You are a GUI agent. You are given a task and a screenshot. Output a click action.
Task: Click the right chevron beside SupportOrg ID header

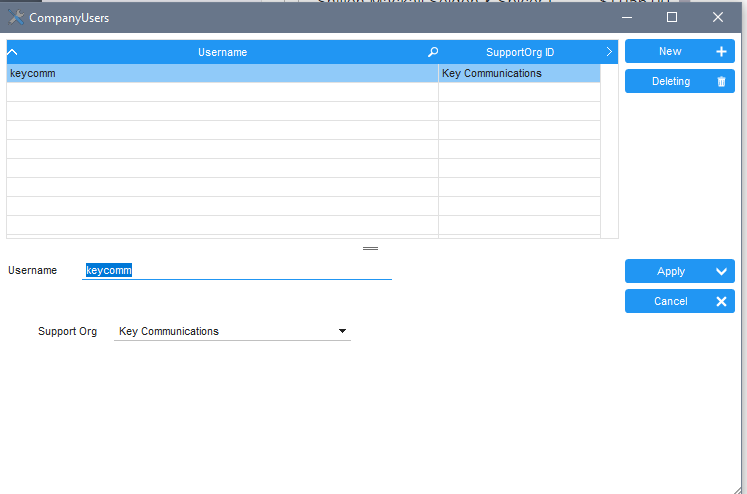[609, 52]
